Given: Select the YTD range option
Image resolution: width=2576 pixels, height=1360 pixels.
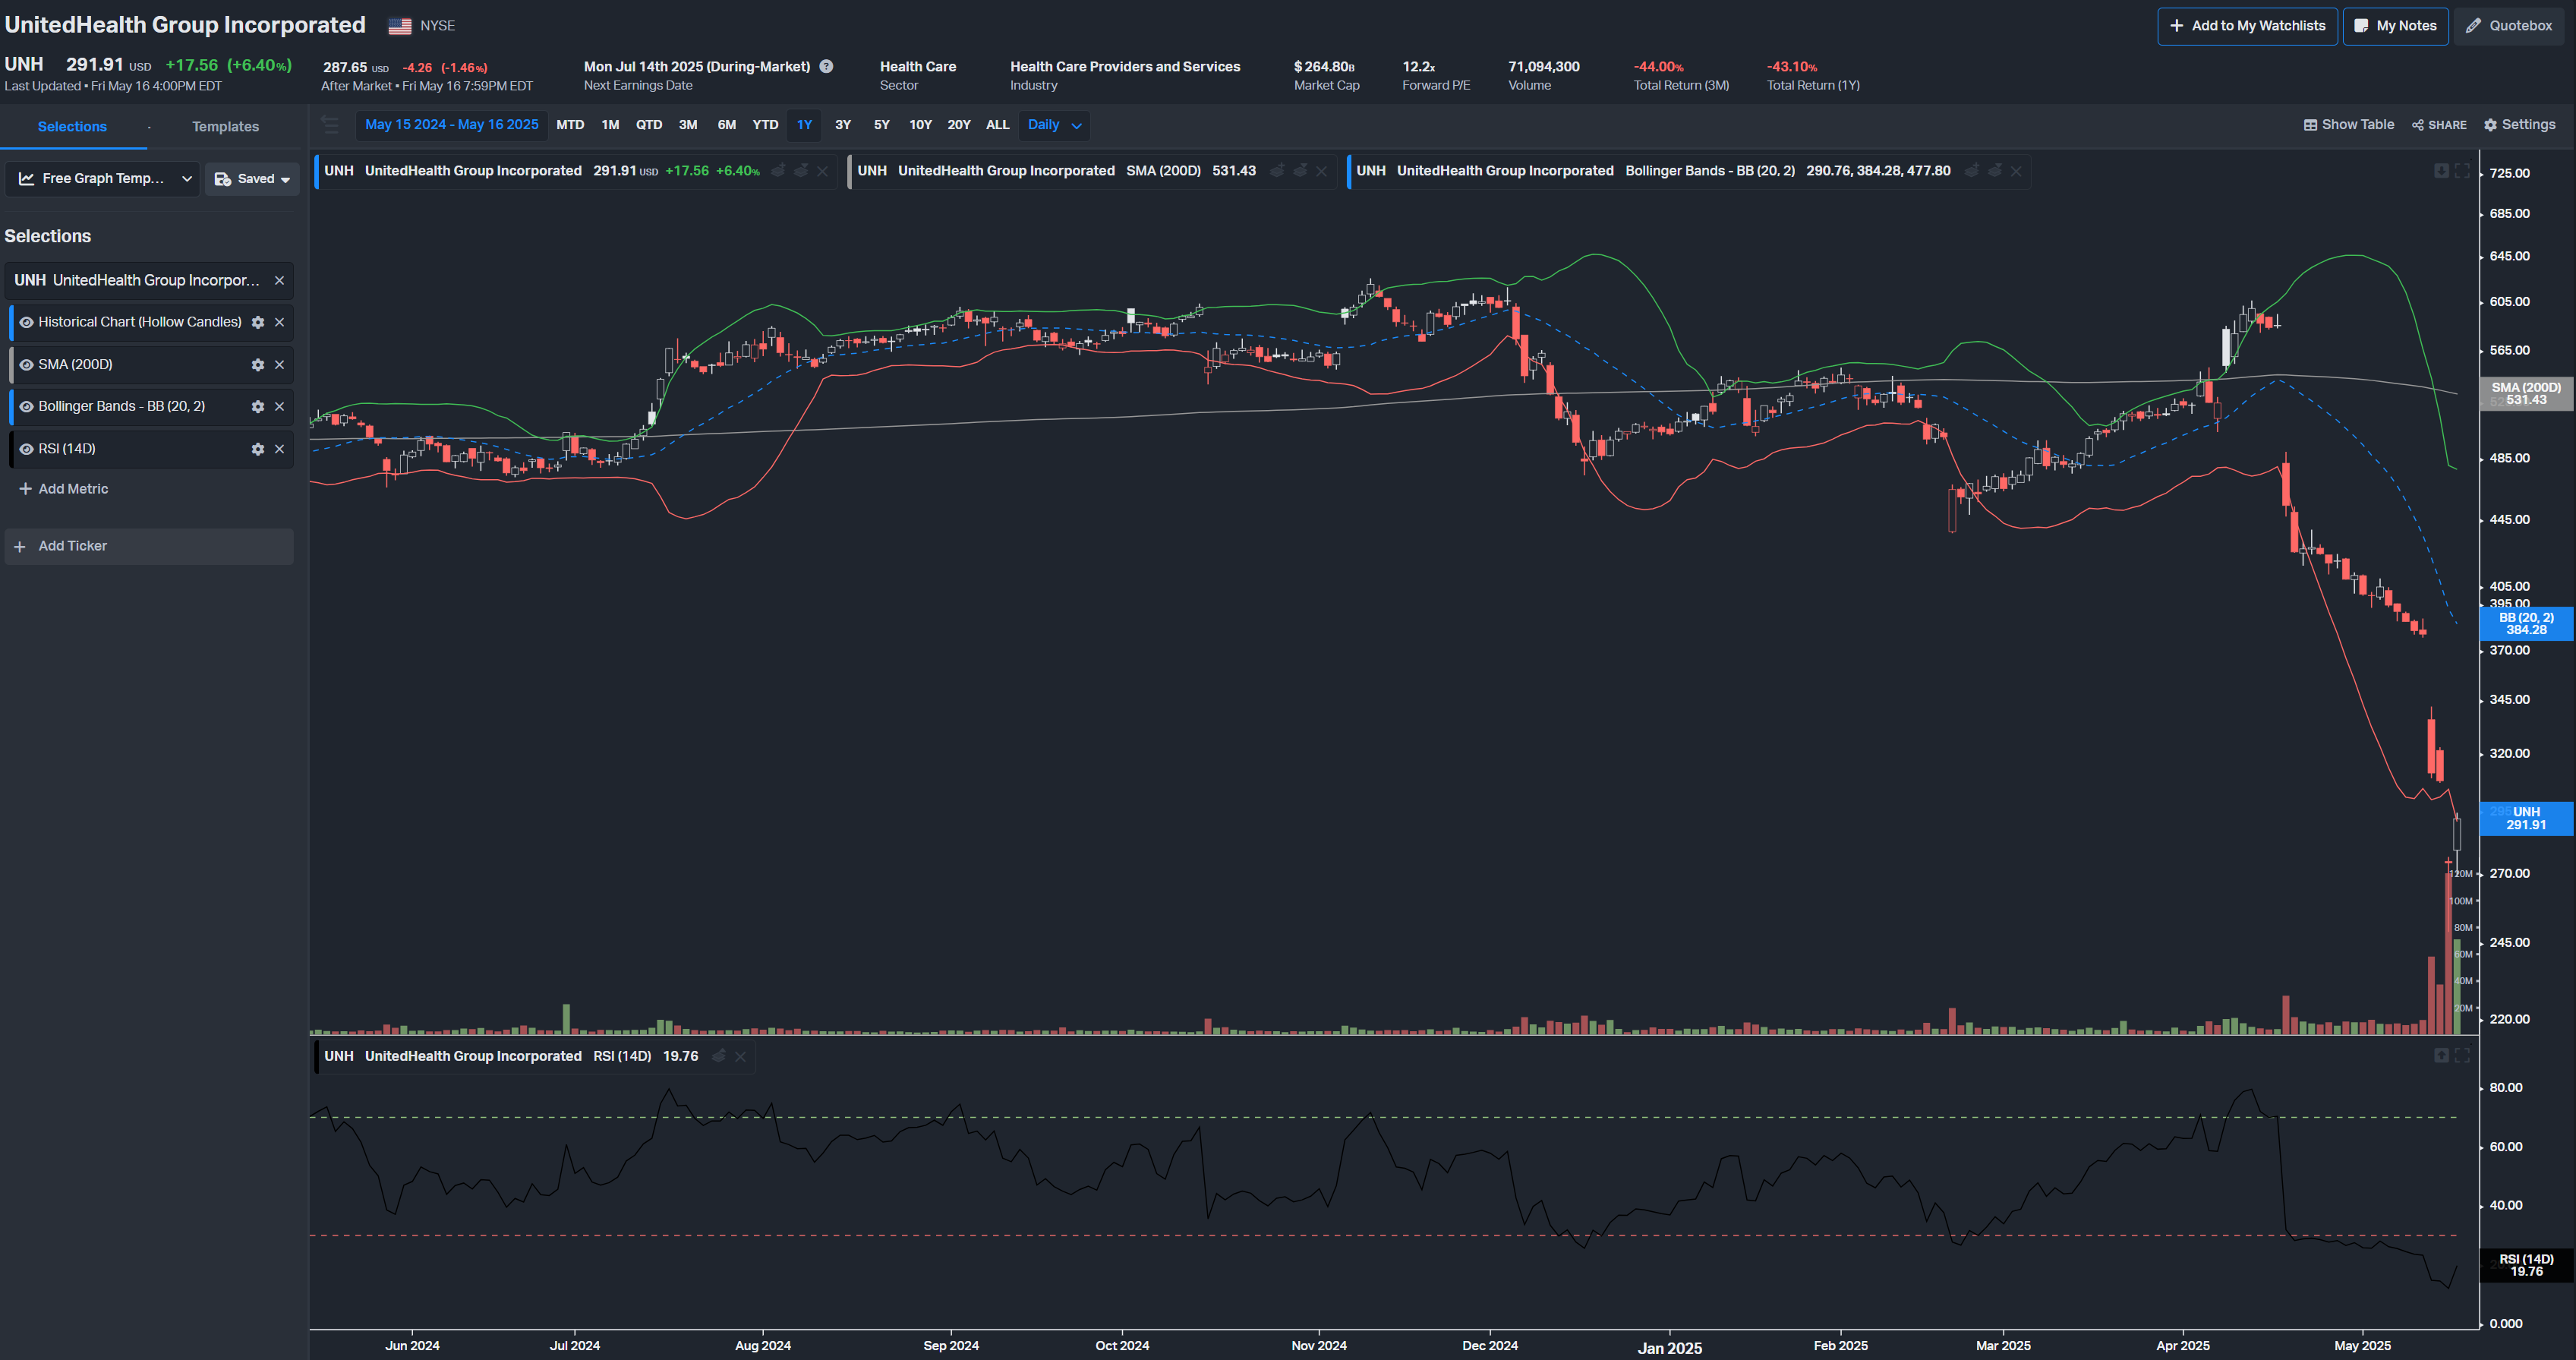Looking at the screenshot, I should click(x=765, y=125).
